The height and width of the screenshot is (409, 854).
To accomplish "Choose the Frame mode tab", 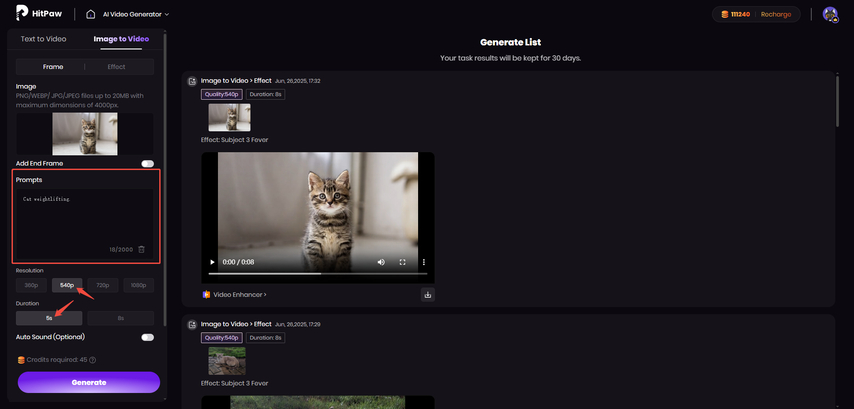I will point(53,67).
